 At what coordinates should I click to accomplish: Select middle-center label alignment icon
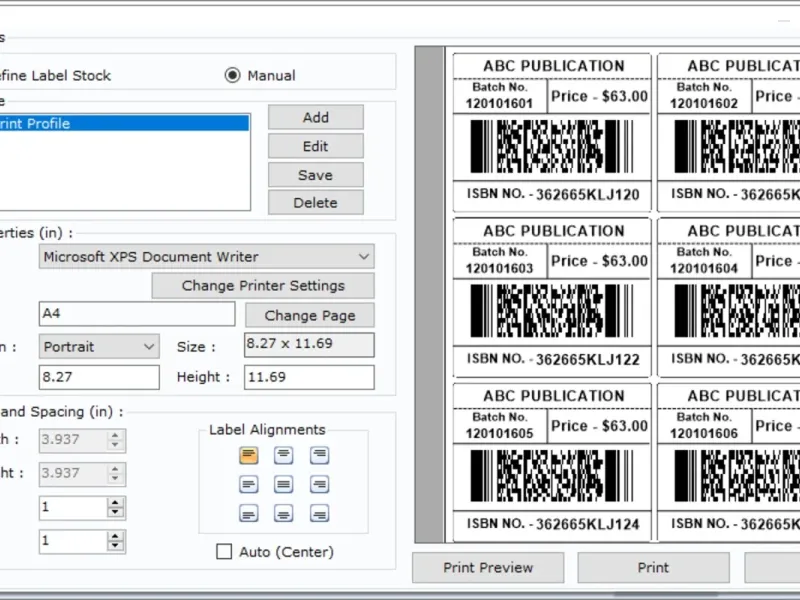point(284,484)
